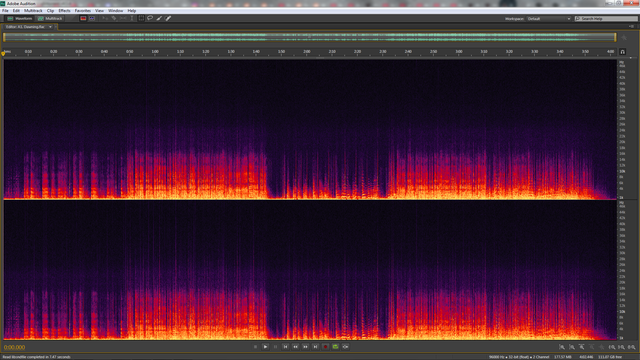640x360 pixels.
Task: Toggle the green Loop Playback button
Action: 336,347
